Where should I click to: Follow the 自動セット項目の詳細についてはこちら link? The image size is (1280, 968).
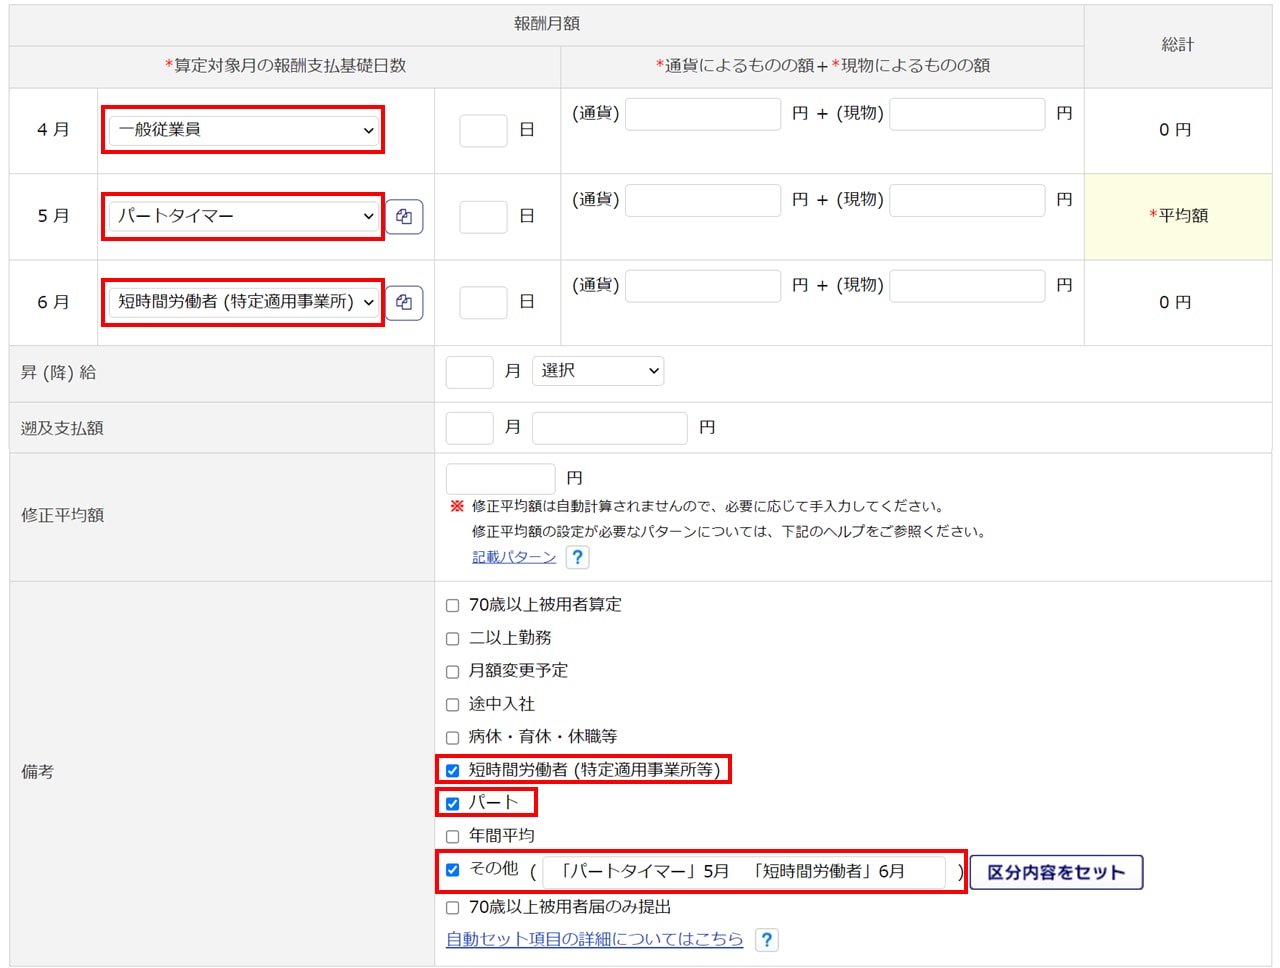coord(594,939)
